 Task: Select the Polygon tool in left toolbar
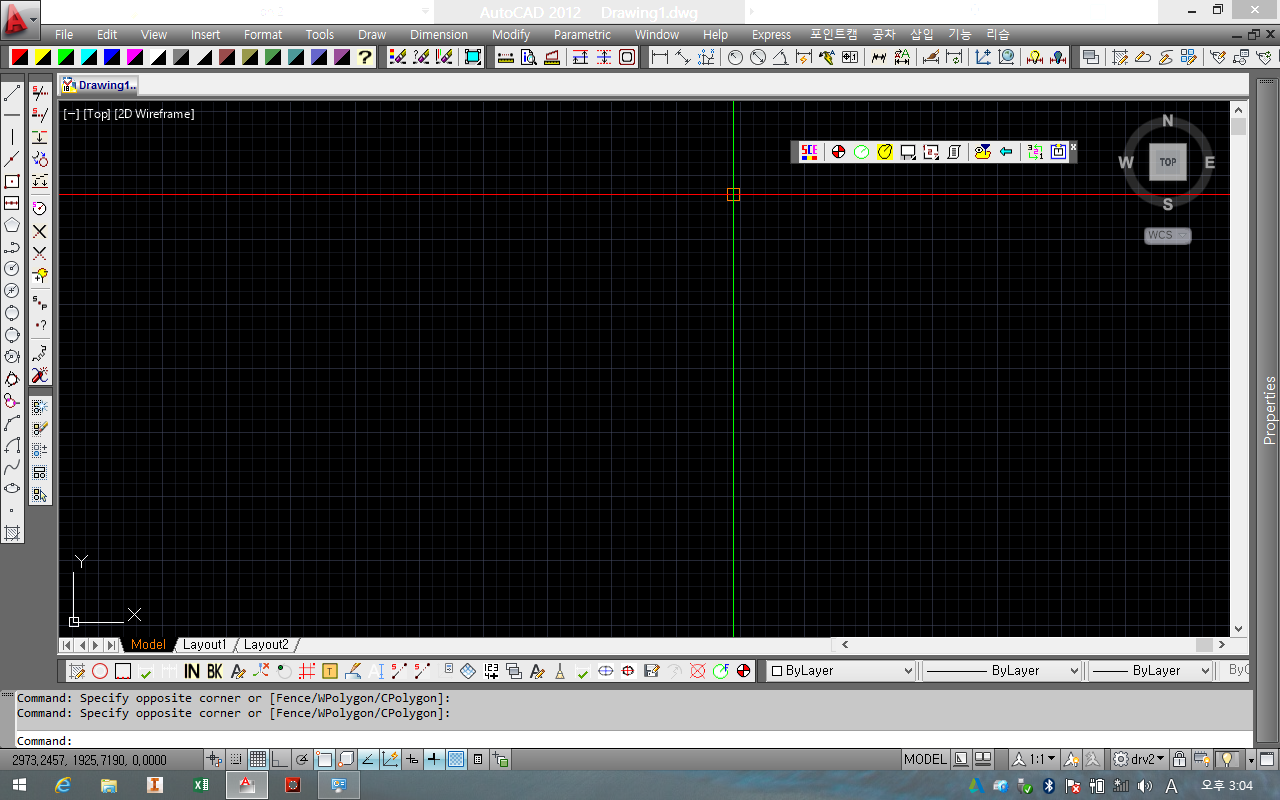tap(12, 225)
